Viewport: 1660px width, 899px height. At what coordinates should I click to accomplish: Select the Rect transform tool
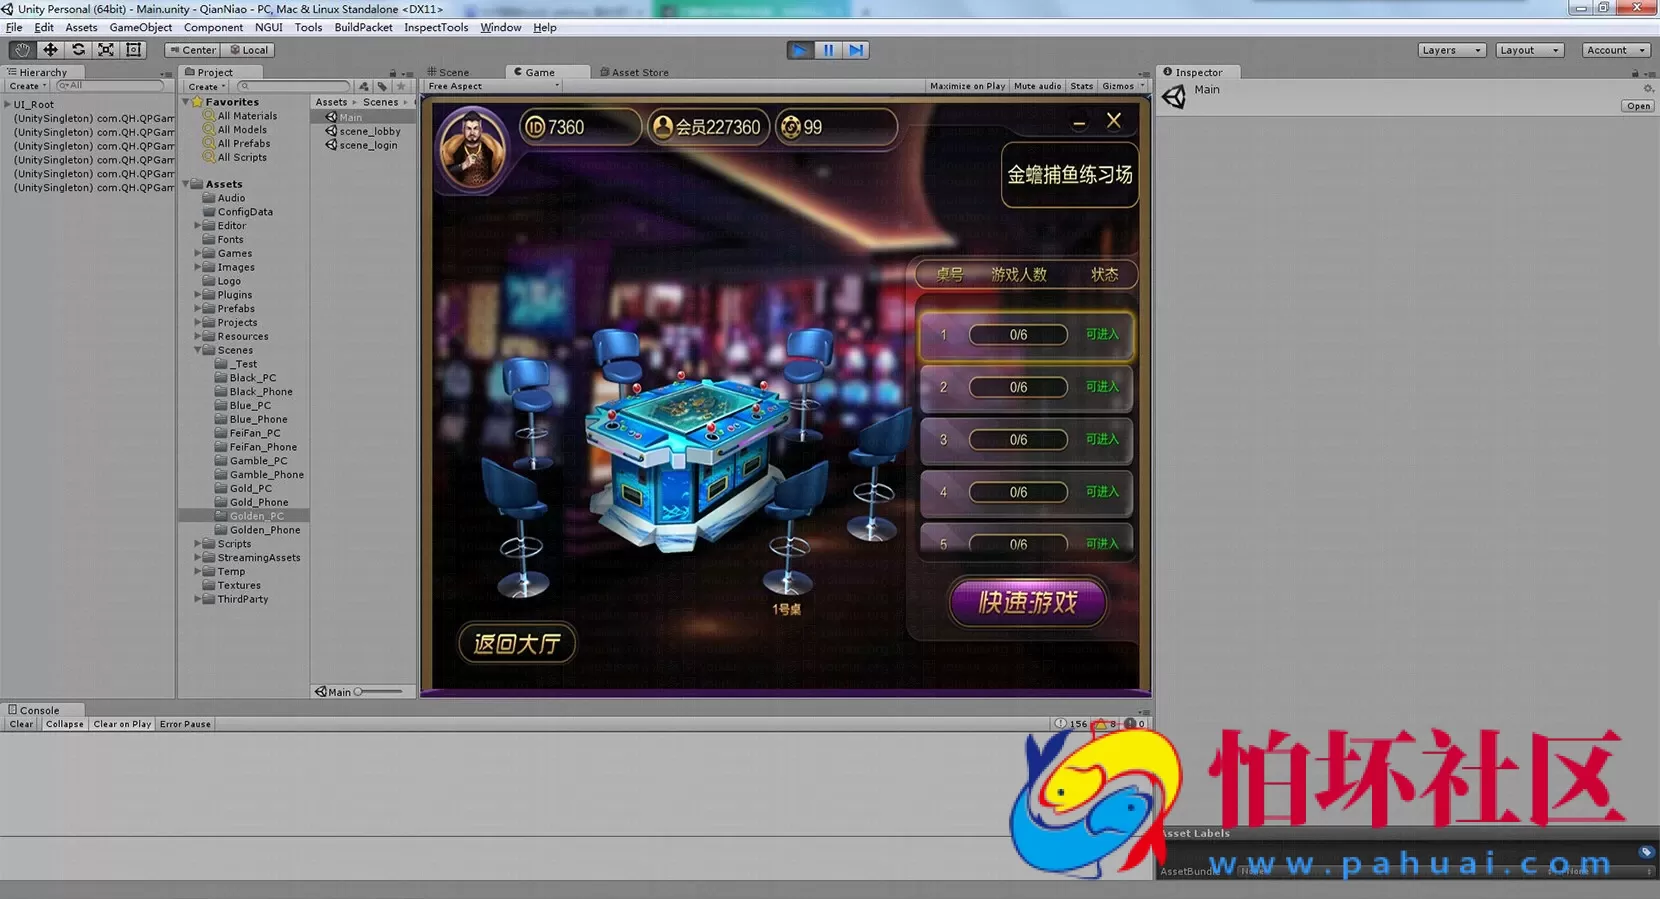pyautogui.click(x=134, y=50)
